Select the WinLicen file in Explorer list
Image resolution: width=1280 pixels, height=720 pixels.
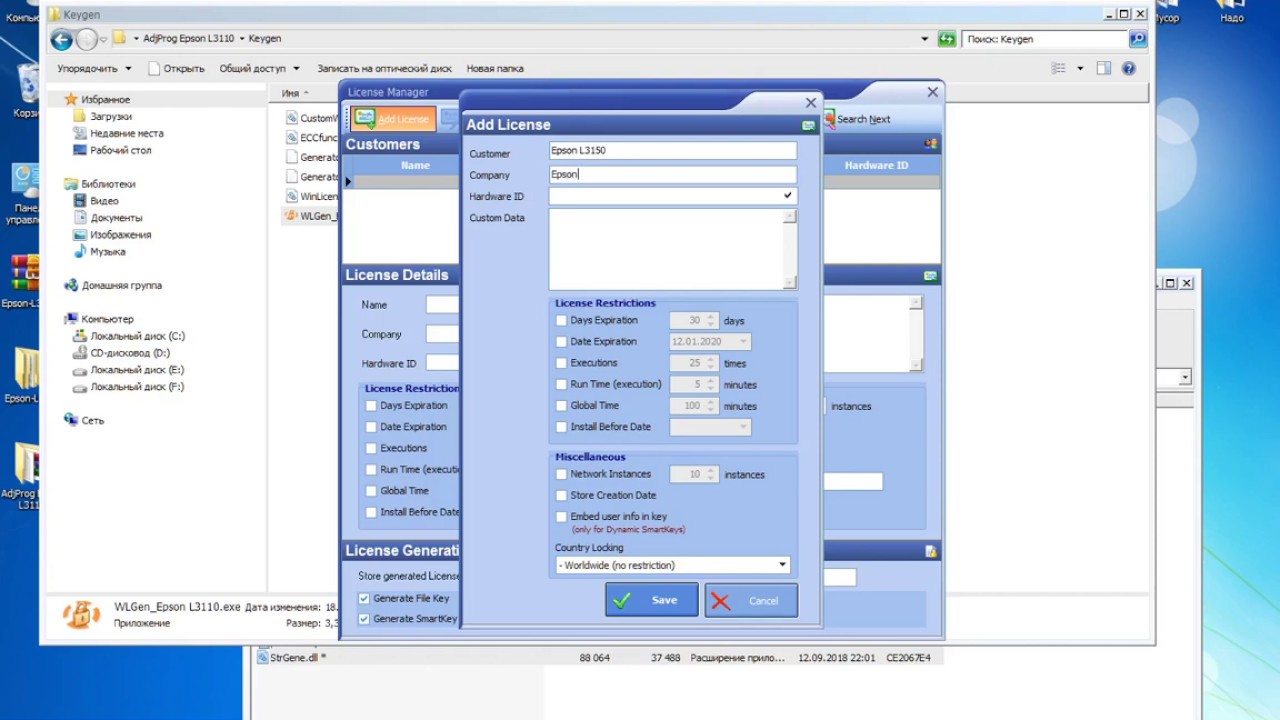tap(312, 196)
